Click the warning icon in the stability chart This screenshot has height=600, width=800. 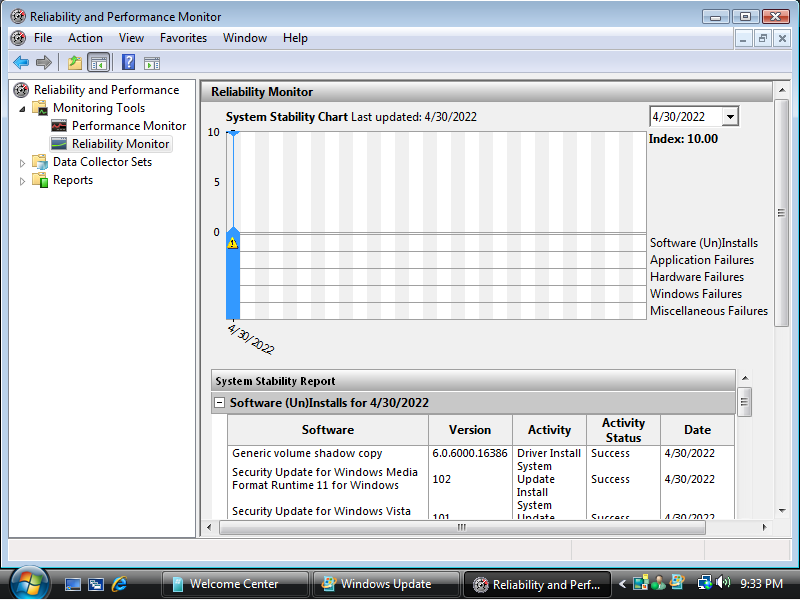tap(233, 243)
